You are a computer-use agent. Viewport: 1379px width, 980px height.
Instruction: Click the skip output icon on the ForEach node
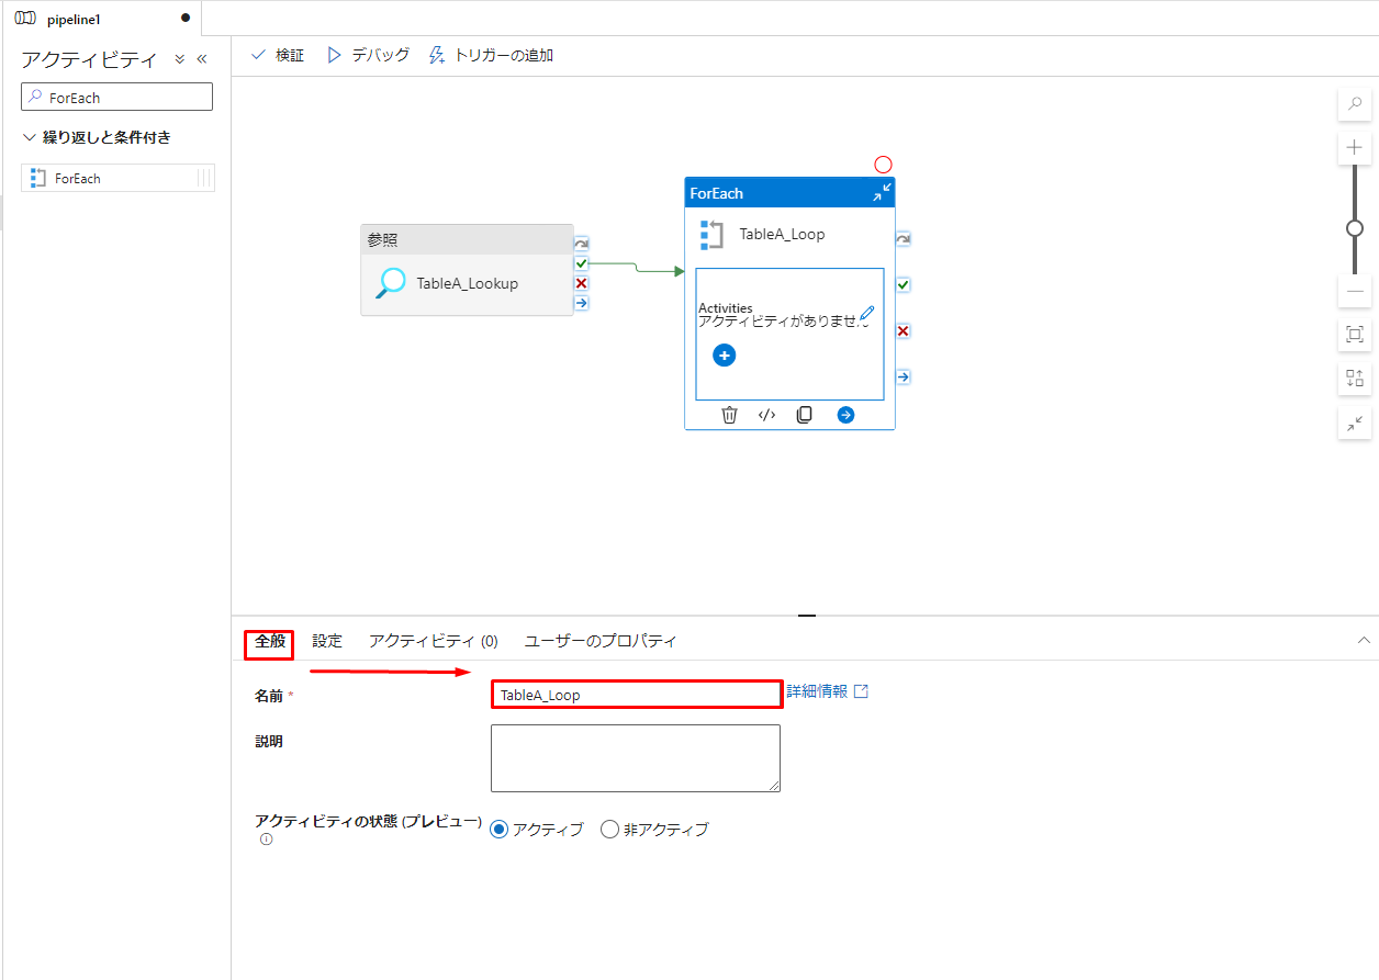pos(903,239)
